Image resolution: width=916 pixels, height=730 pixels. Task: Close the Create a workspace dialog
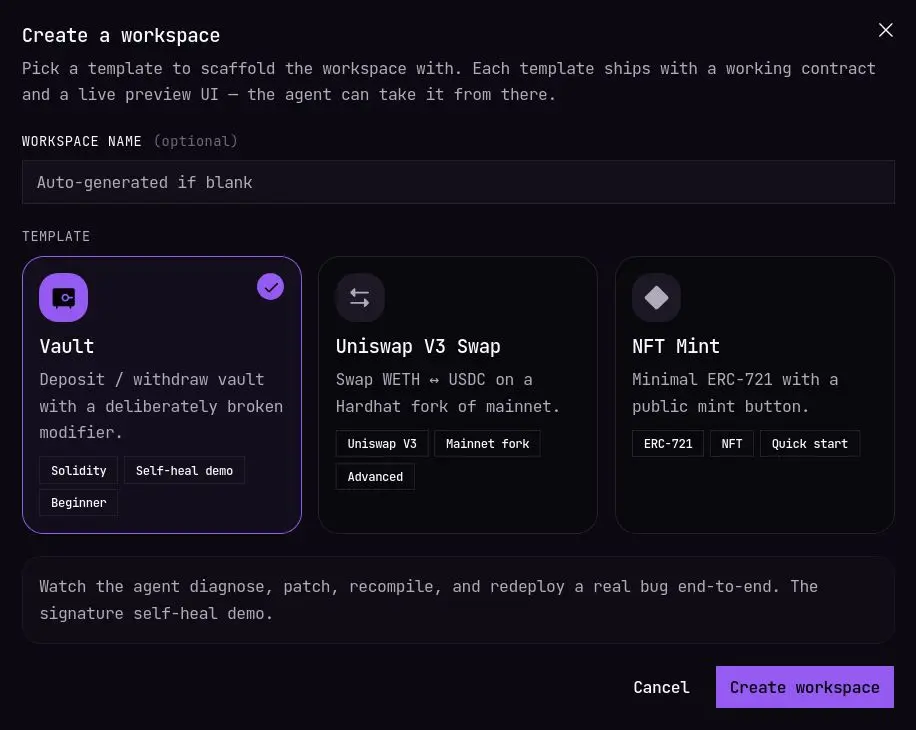(x=886, y=30)
